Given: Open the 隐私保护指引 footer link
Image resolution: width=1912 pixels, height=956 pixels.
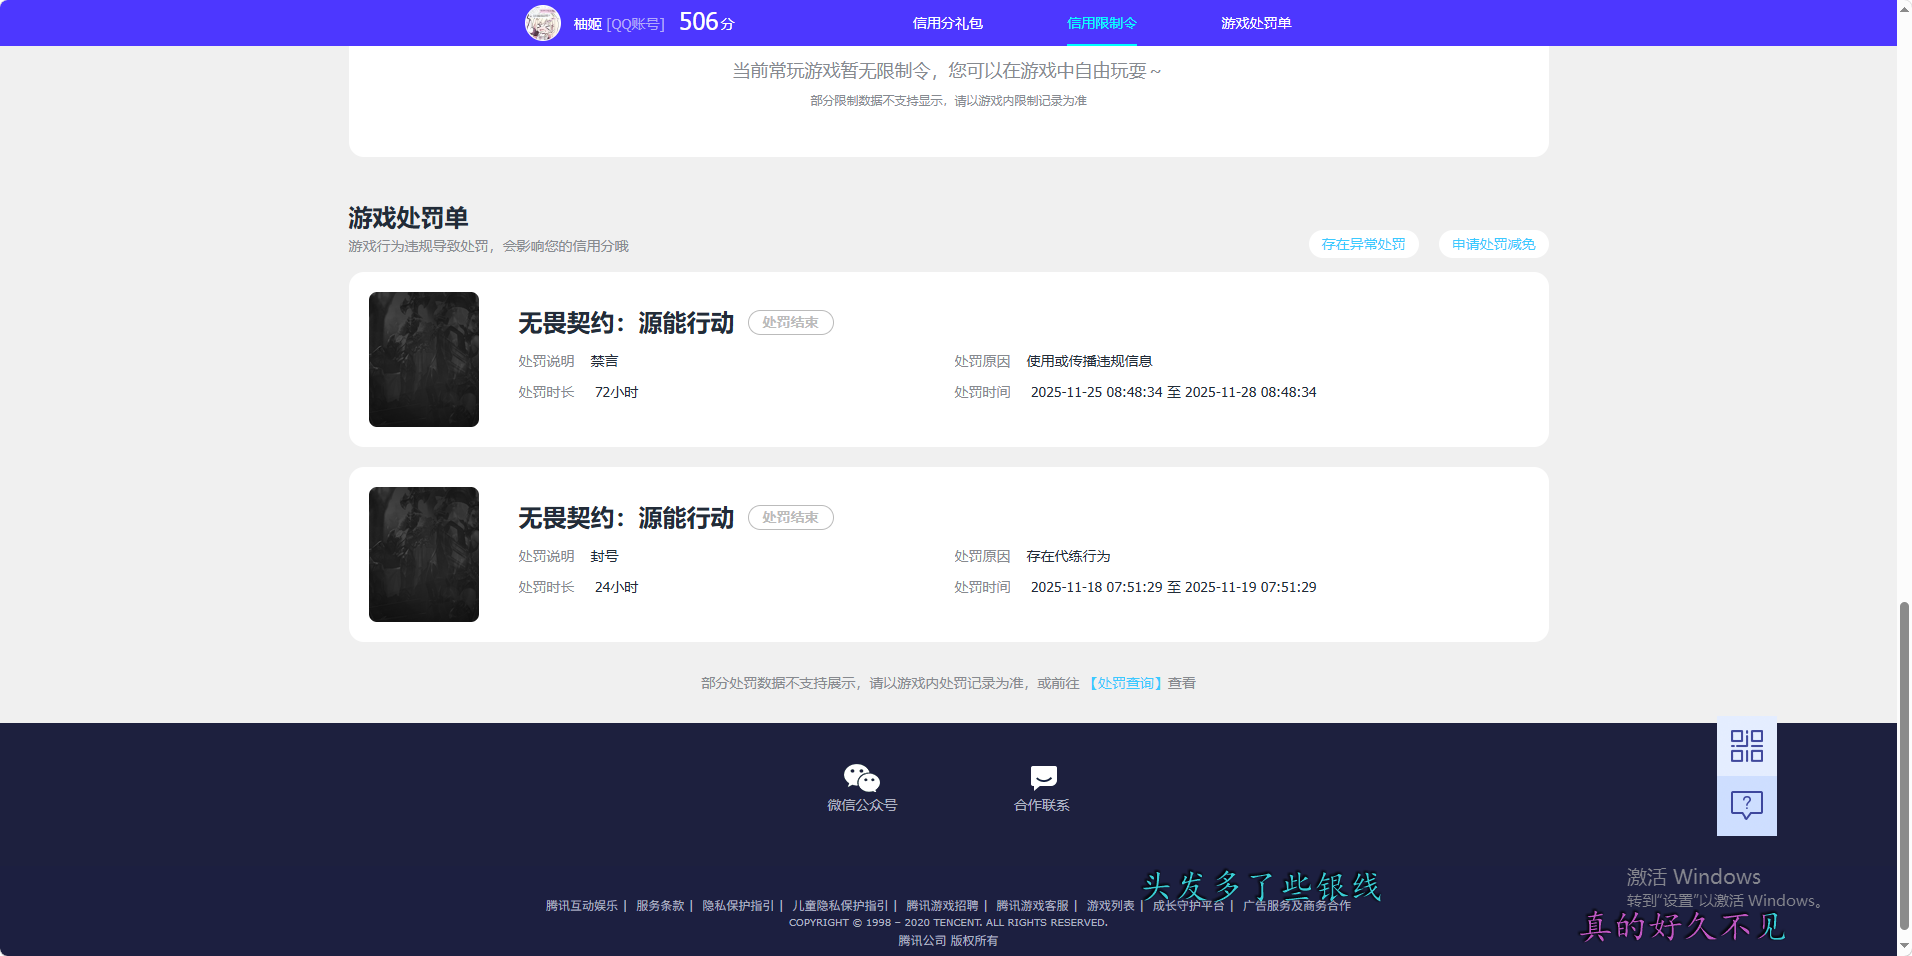Looking at the screenshot, I should pyautogui.click(x=737, y=905).
